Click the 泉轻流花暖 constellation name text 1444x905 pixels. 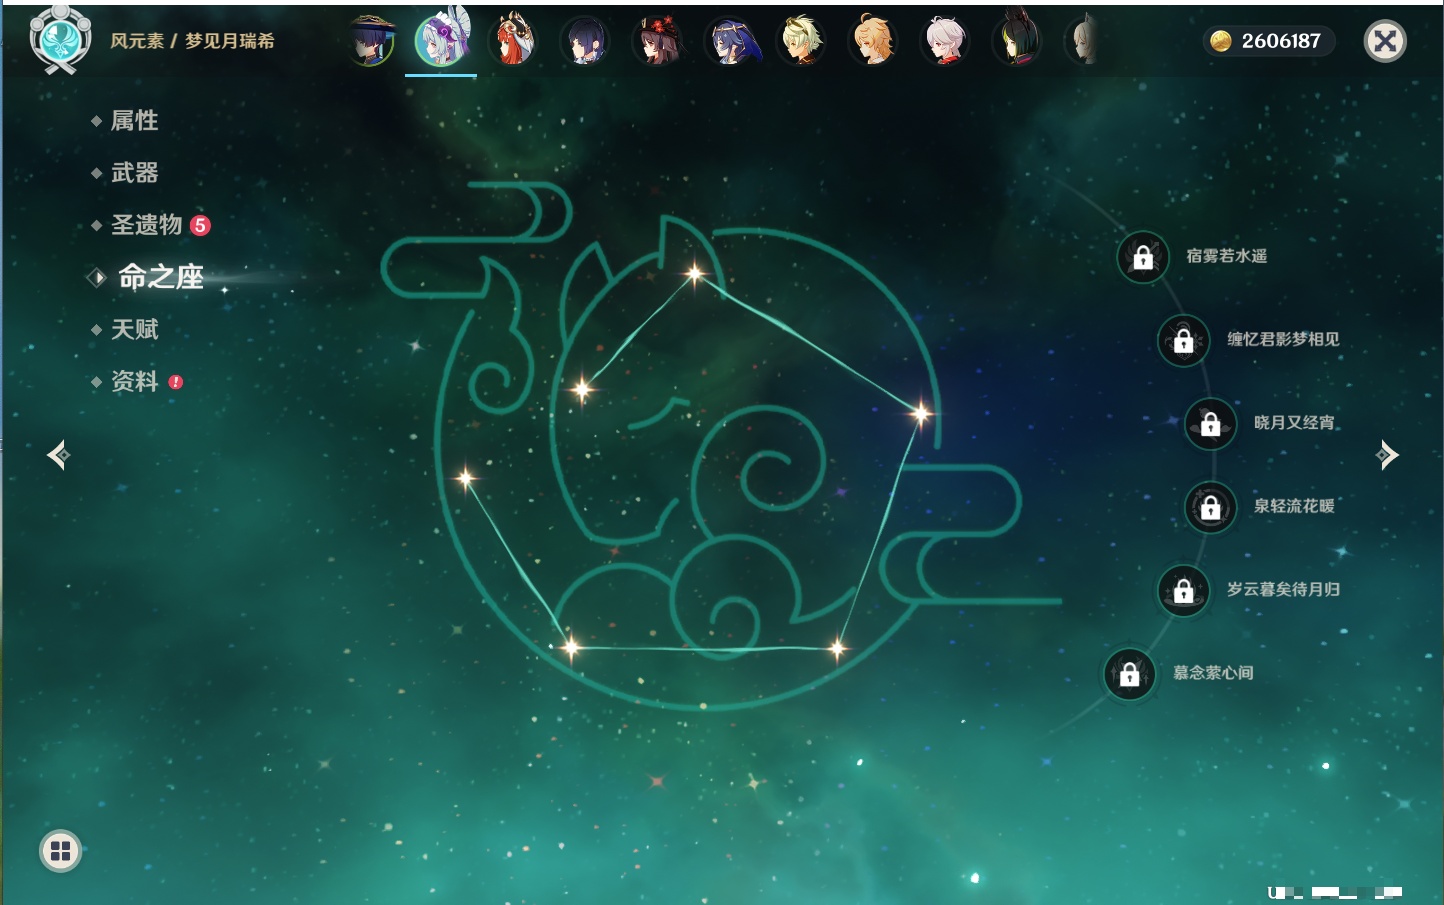(x=1294, y=506)
